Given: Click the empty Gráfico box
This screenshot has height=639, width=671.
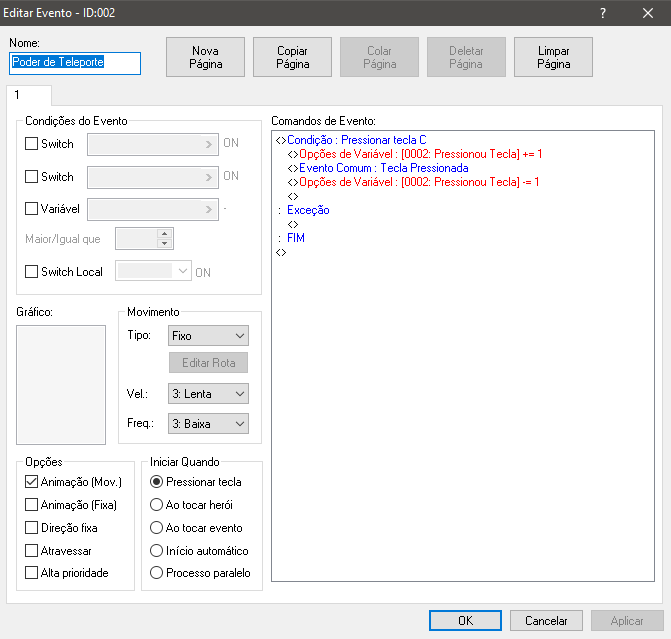Looking at the screenshot, I should pyautogui.click(x=61, y=385).
